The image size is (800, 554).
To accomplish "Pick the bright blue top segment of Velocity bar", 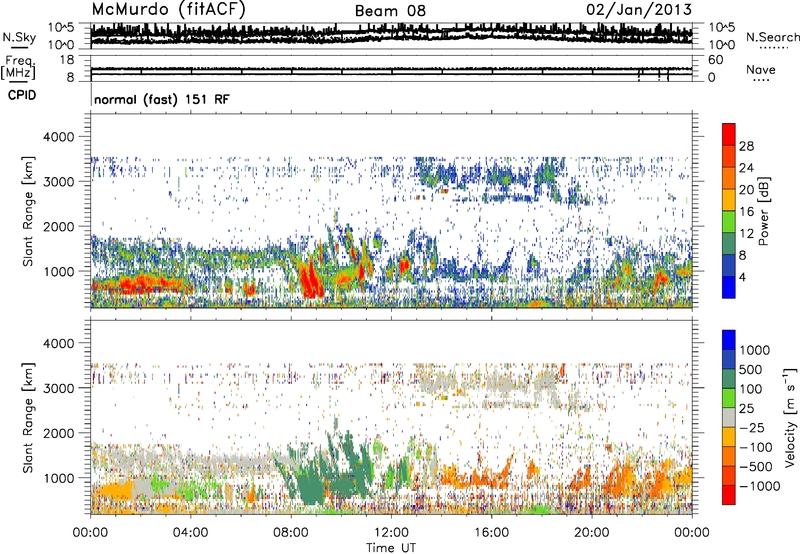I will point(729,340).
